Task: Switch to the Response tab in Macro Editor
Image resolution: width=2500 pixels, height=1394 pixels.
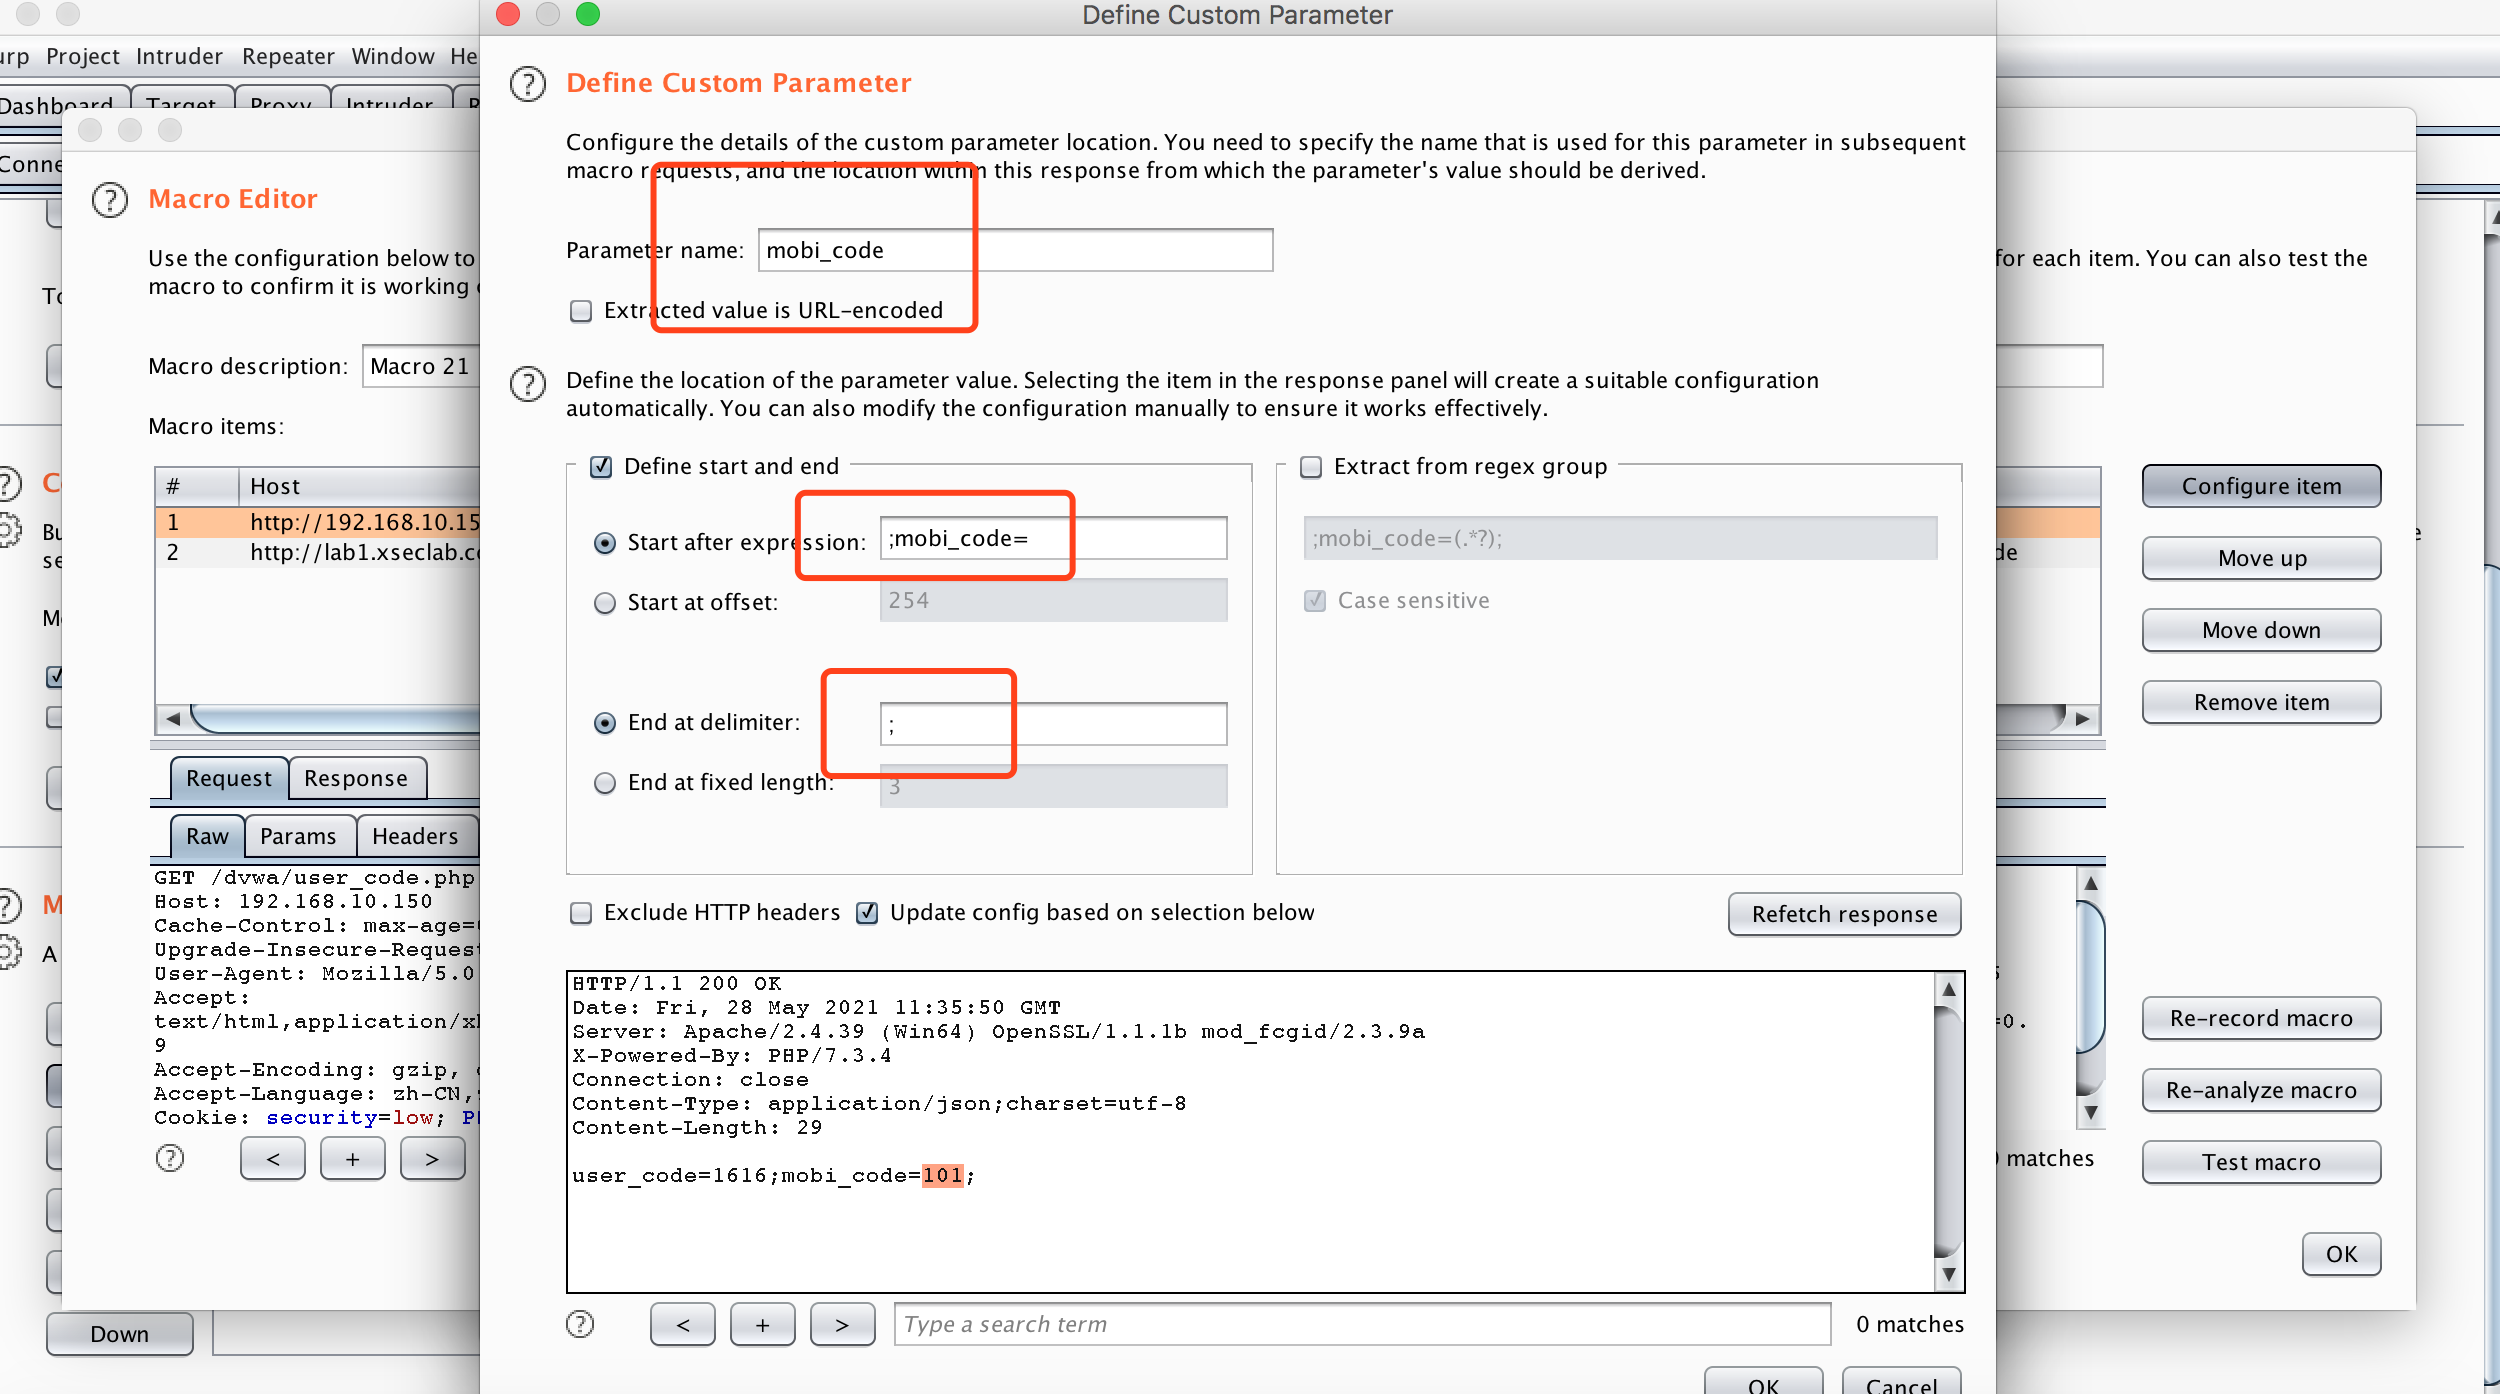Action: [x=356, y=778]
